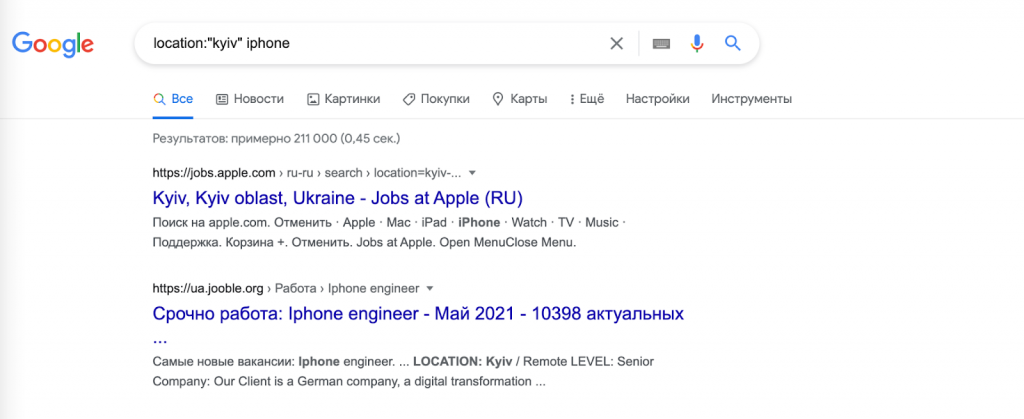This screenshot has height=419, width=1024.
Task: Expand dropdown arrow next to ua.jooble.org URL
Action: [x=429, y=288]
